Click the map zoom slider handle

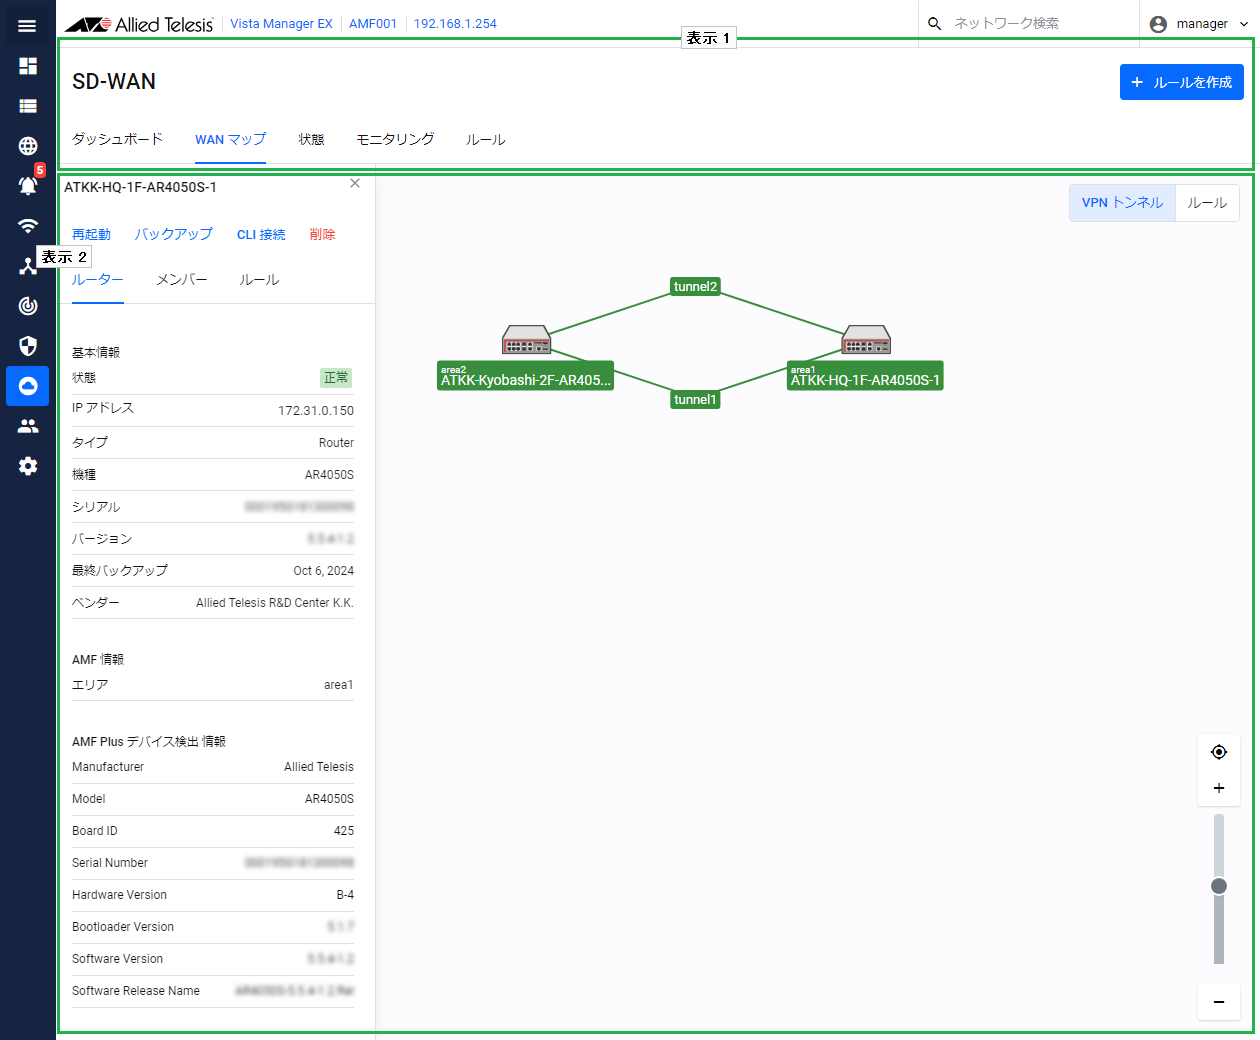1218,886
